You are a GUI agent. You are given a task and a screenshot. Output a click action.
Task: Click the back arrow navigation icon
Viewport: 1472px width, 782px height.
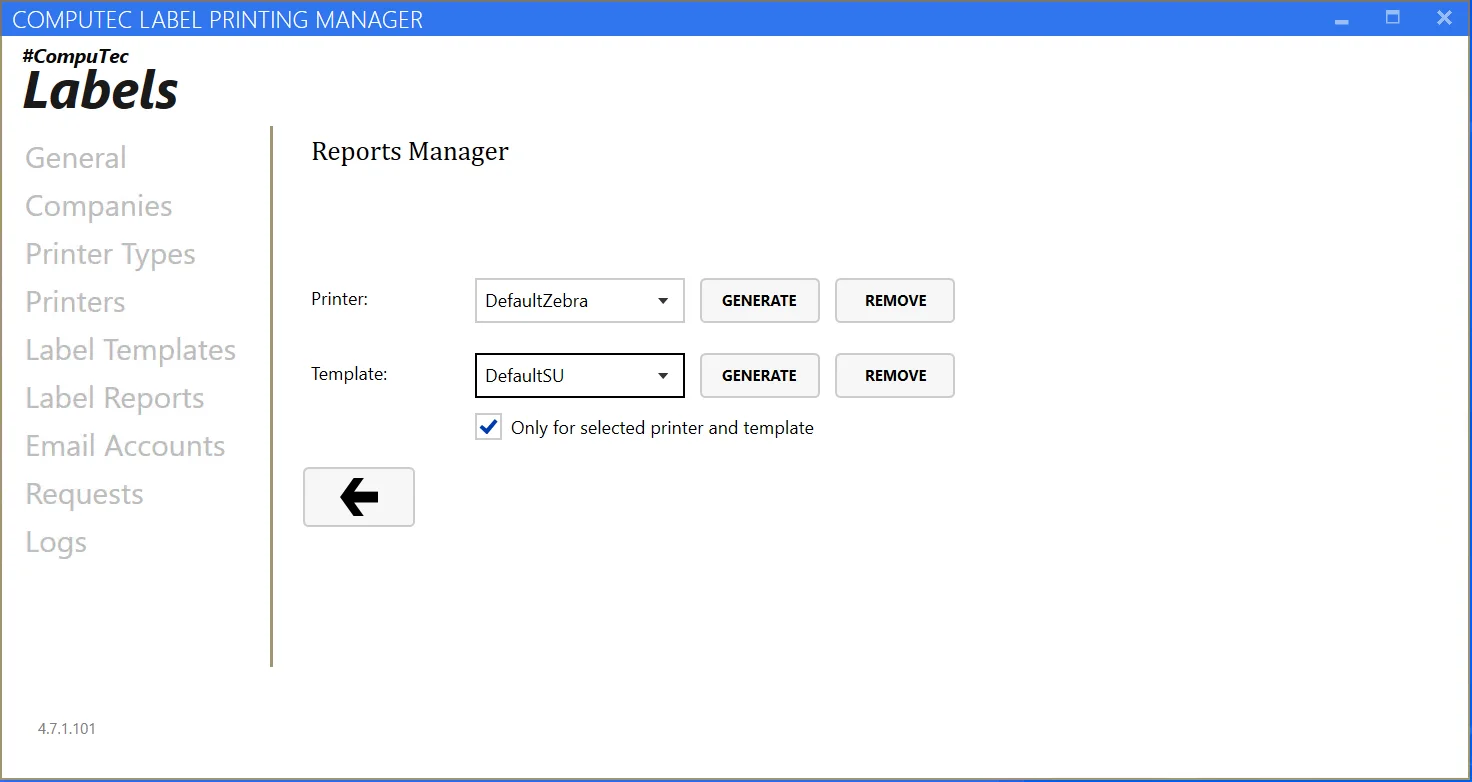click(x=358, y=496)
